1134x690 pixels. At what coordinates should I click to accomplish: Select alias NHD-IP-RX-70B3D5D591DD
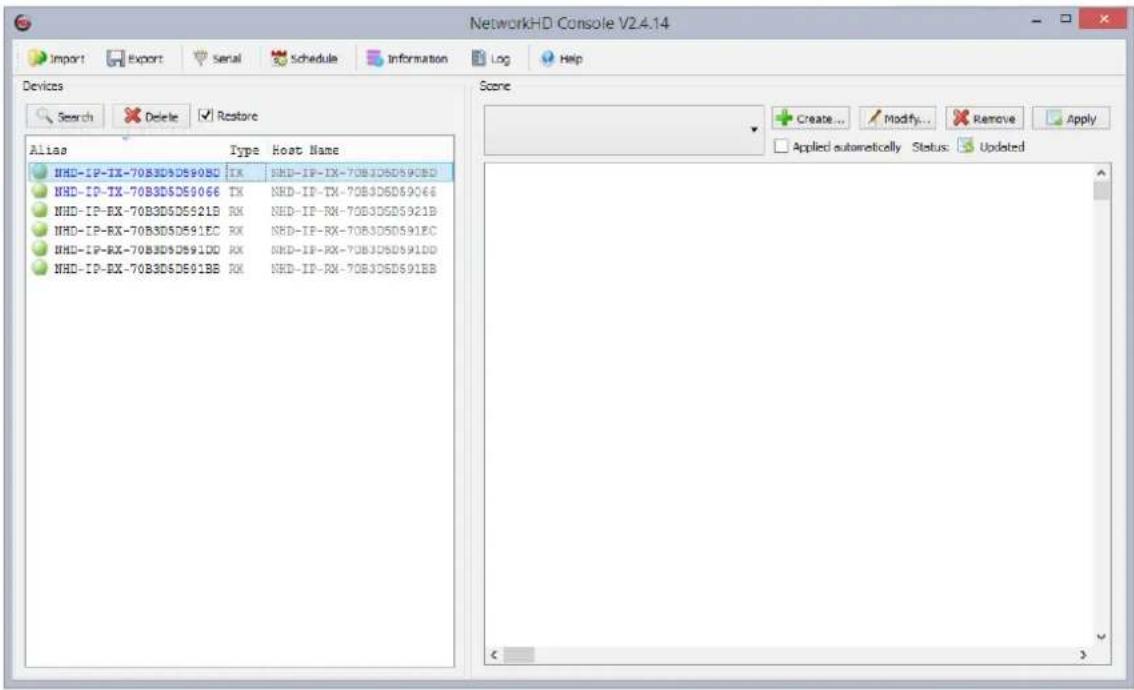[x=137, y=250]
